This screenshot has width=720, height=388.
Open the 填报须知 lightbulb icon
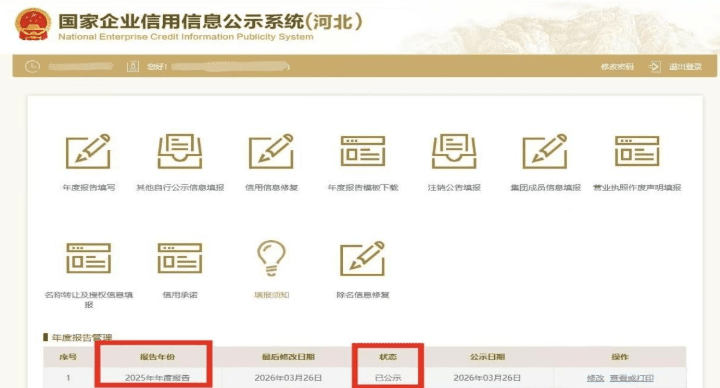point(271,258)
